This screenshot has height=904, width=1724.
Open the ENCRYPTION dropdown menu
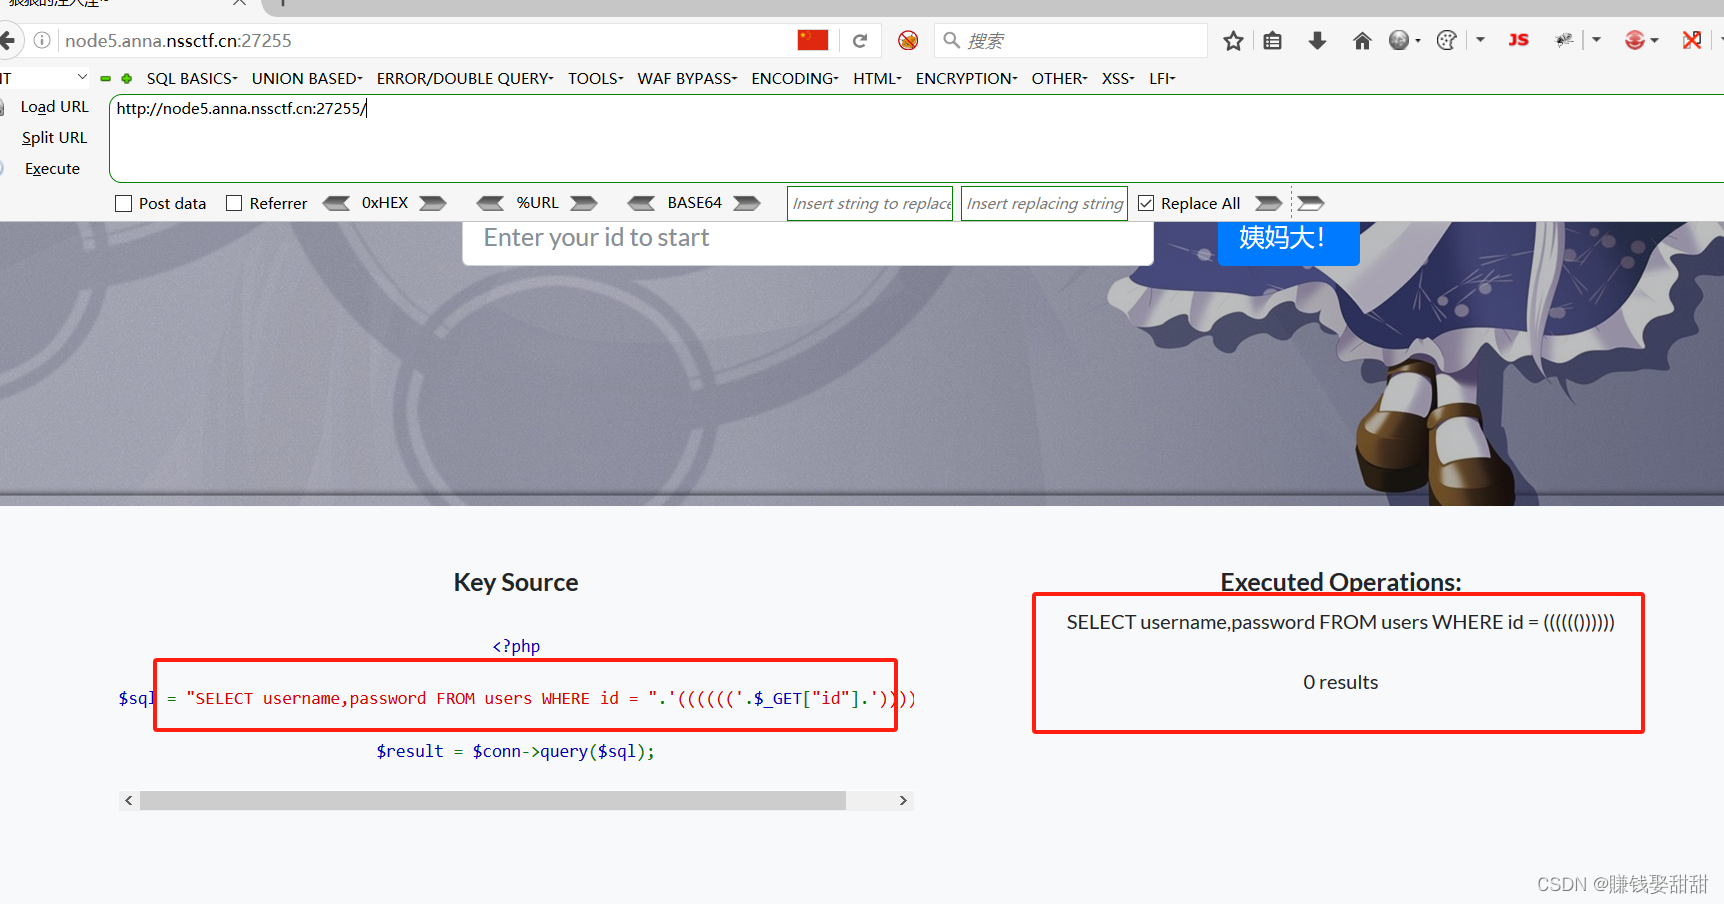tap(967, 78)
